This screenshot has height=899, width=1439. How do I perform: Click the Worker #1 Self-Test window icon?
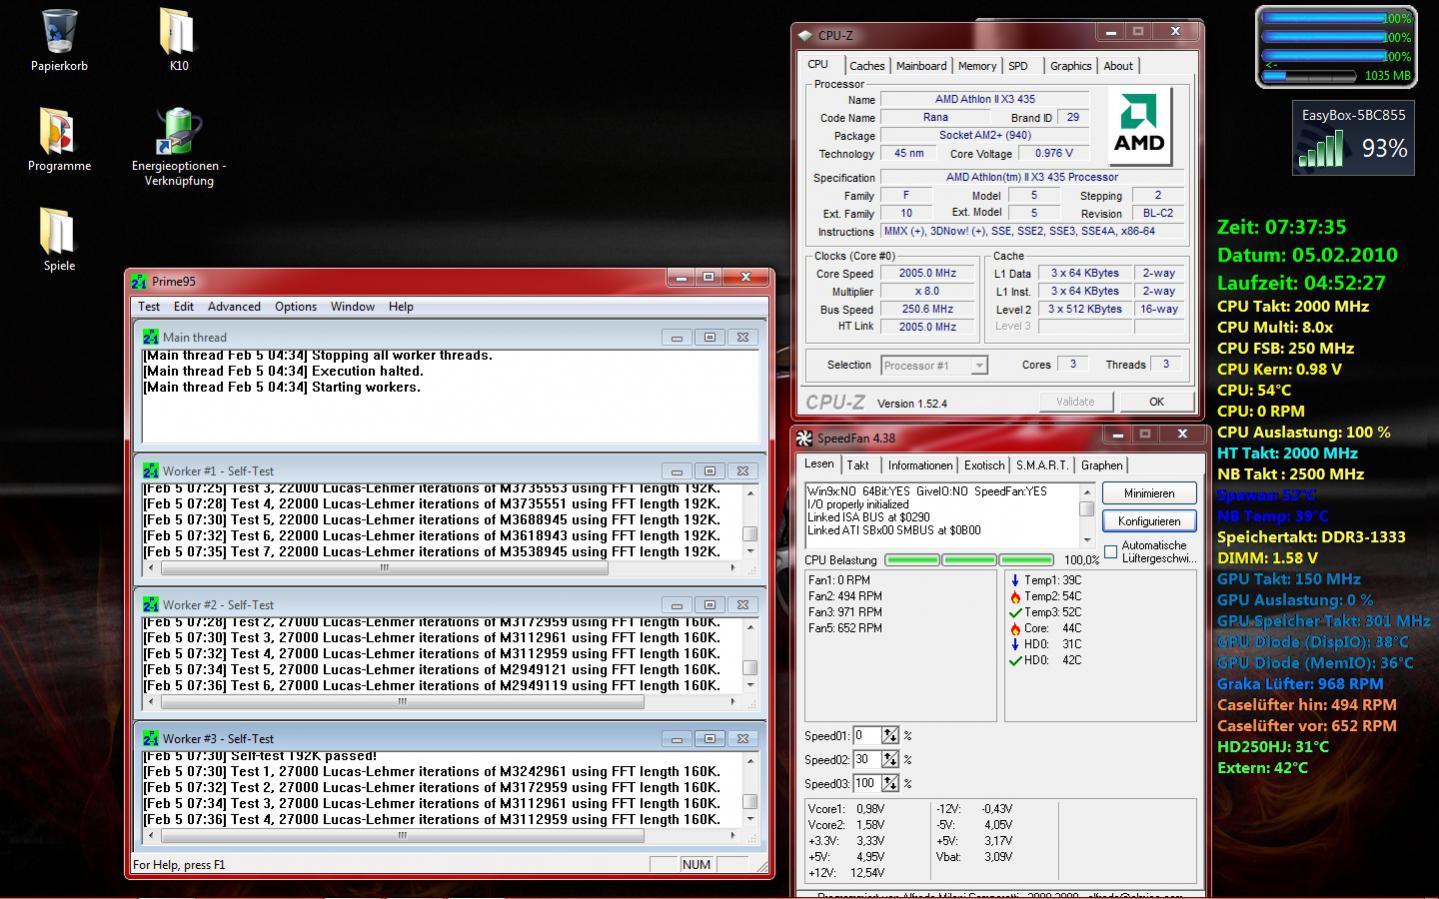(150, 471)
